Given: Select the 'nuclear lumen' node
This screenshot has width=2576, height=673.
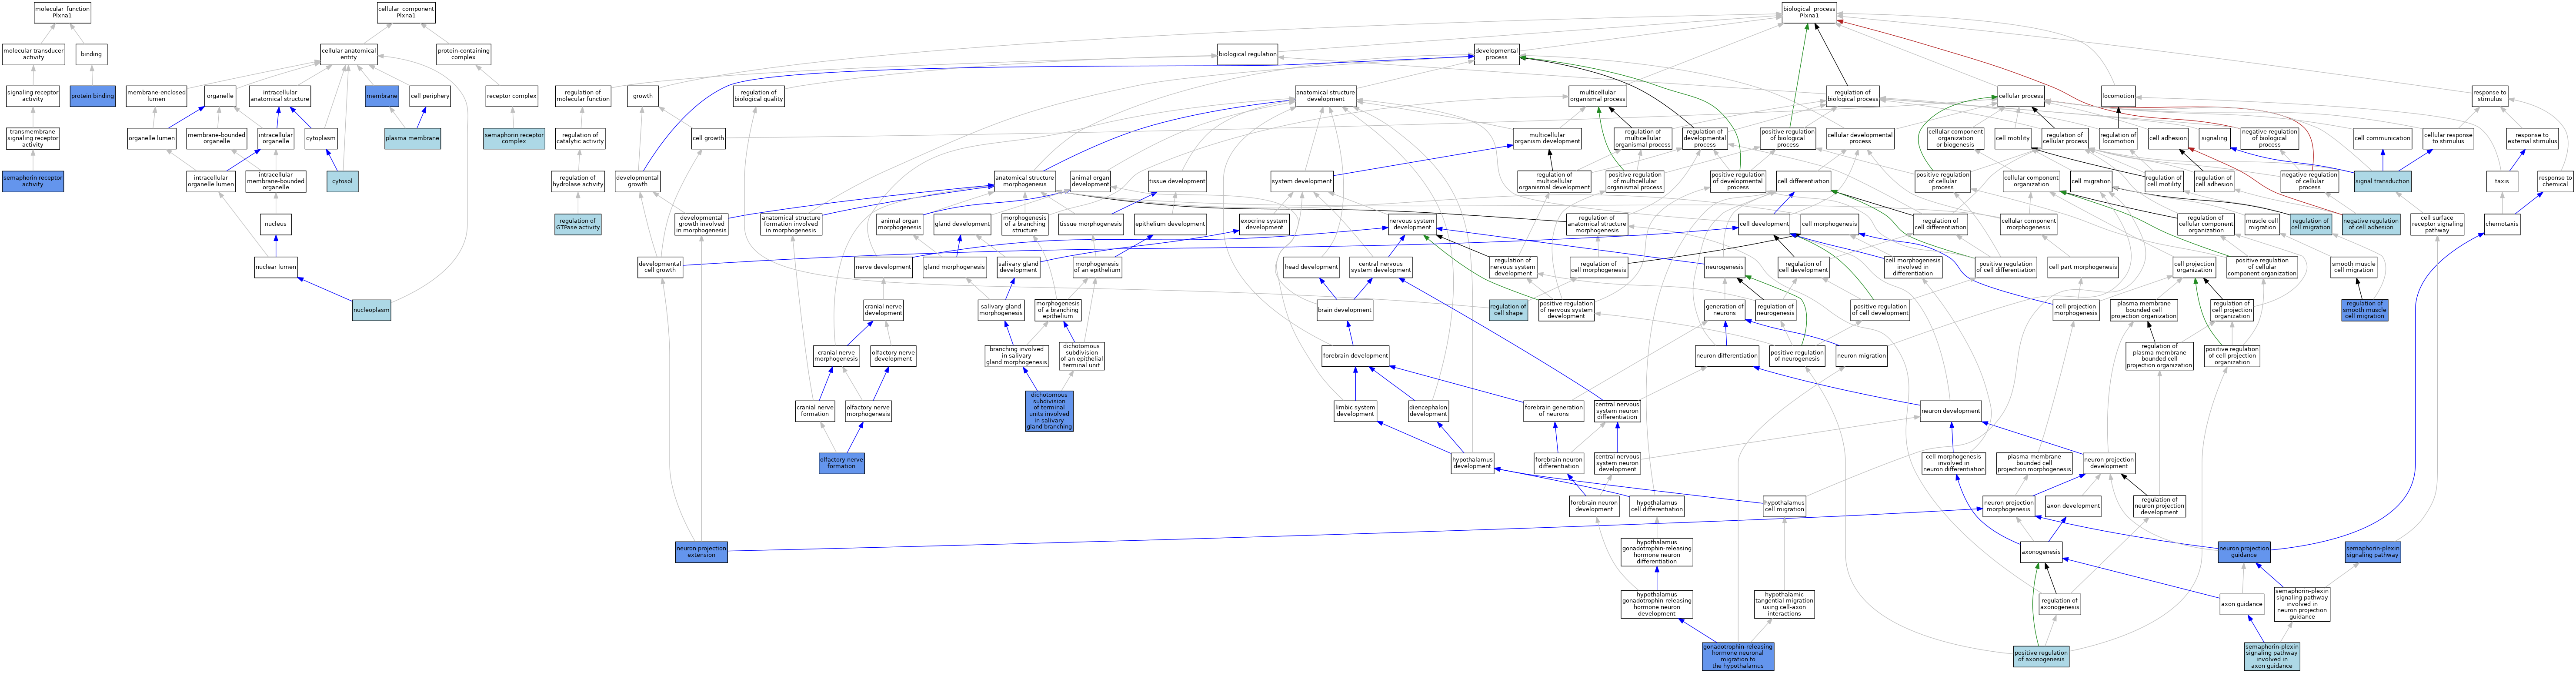Looking at the screenshot, I should click(276, 267).
